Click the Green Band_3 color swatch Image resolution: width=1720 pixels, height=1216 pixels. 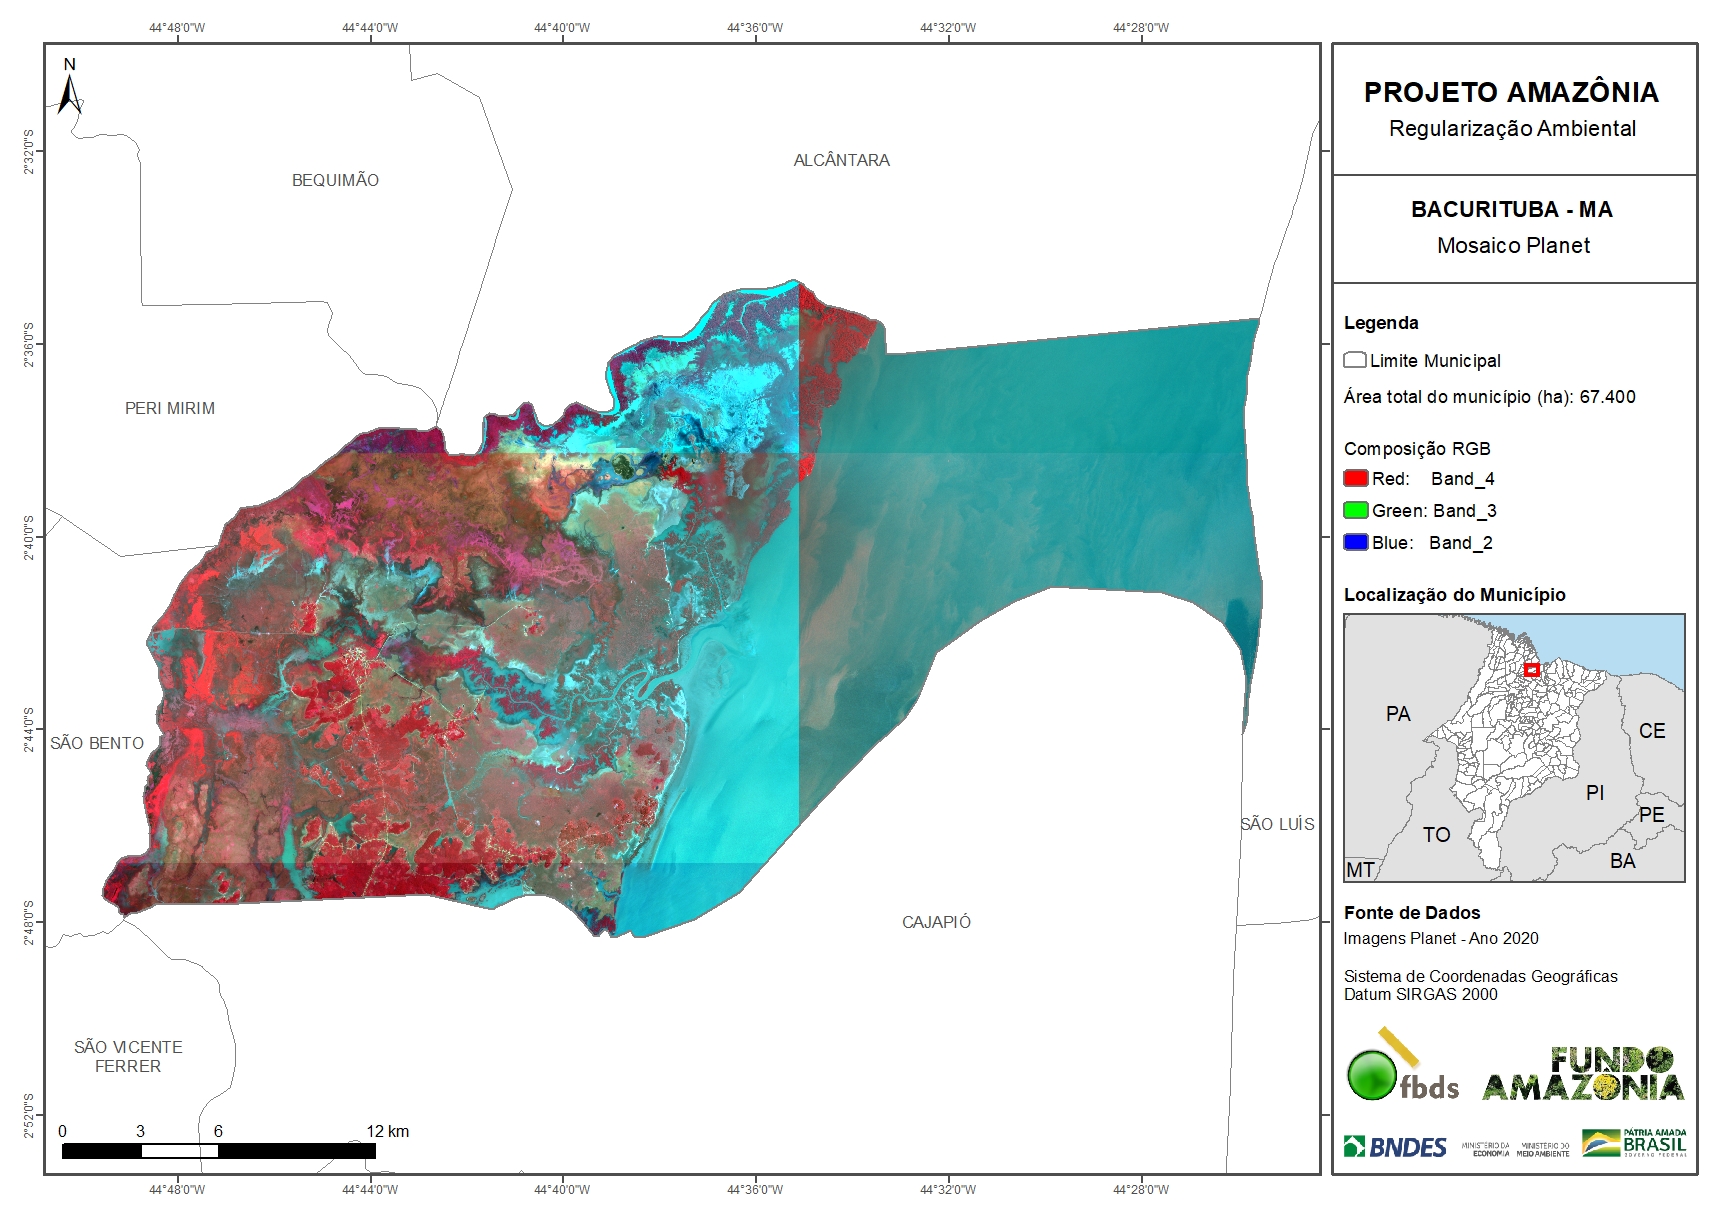coord(1355,511)
